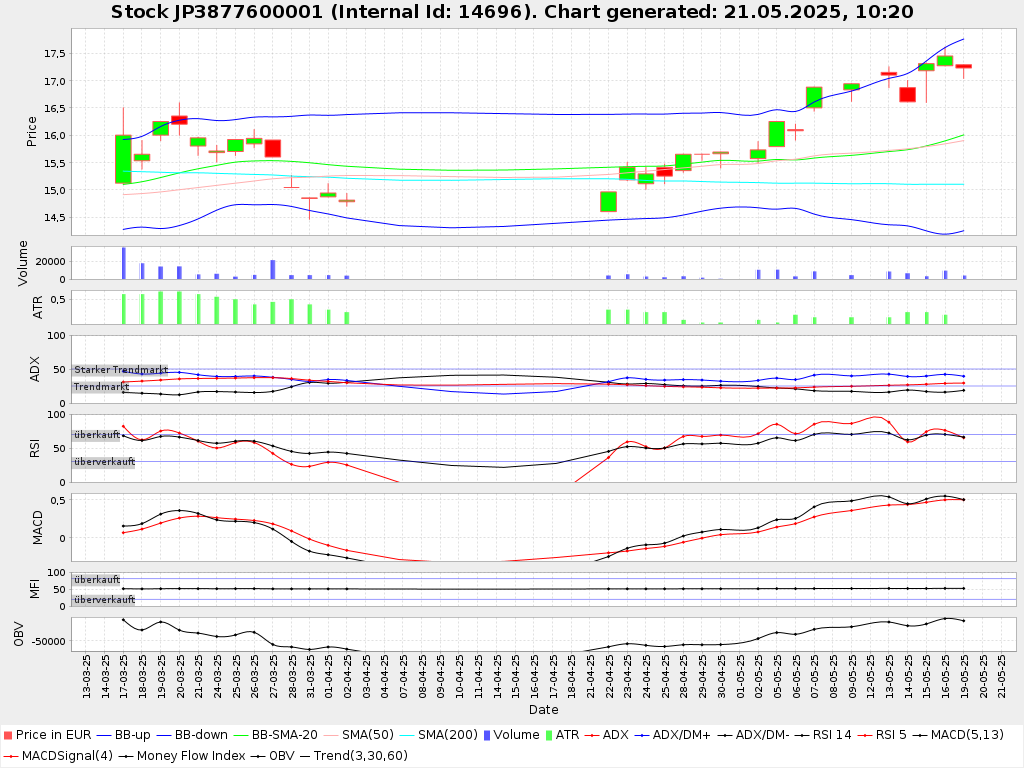This screenshot has height=768, width=1024.
Task: Click the Money Flow Index legend label
Action: (190, 756)
